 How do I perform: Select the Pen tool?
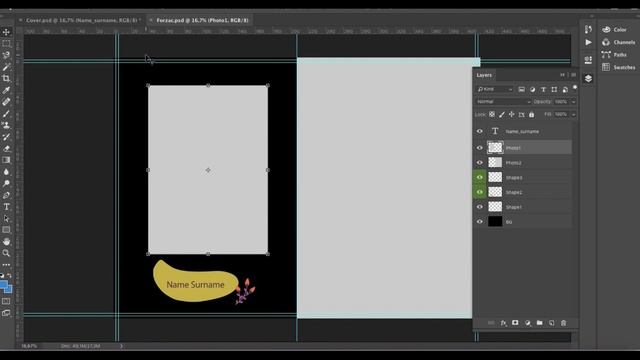pos(6,195)
